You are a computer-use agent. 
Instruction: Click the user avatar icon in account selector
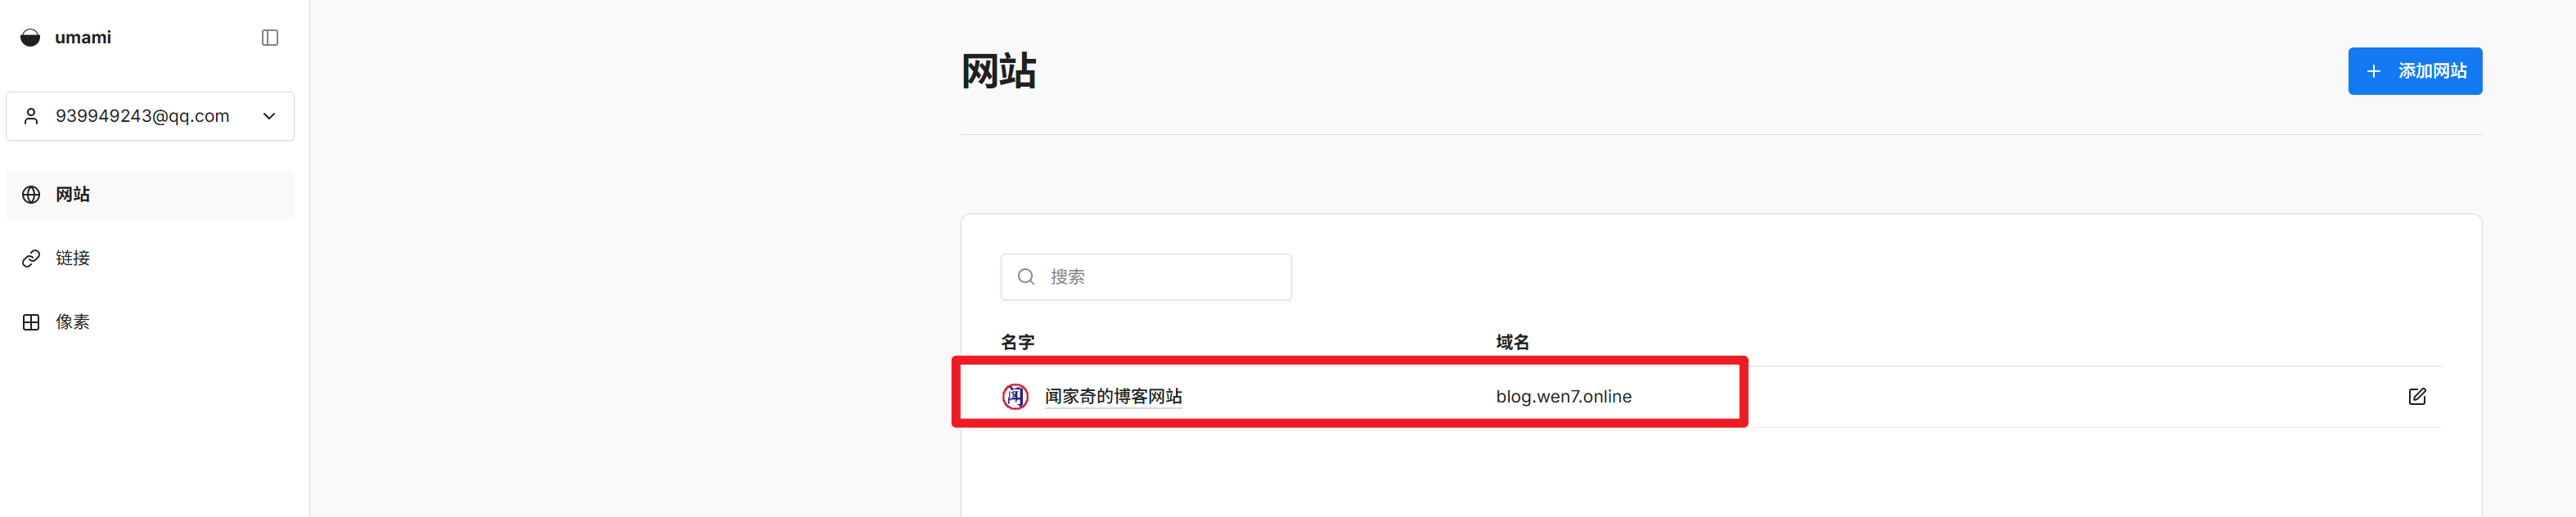[32, 116]
